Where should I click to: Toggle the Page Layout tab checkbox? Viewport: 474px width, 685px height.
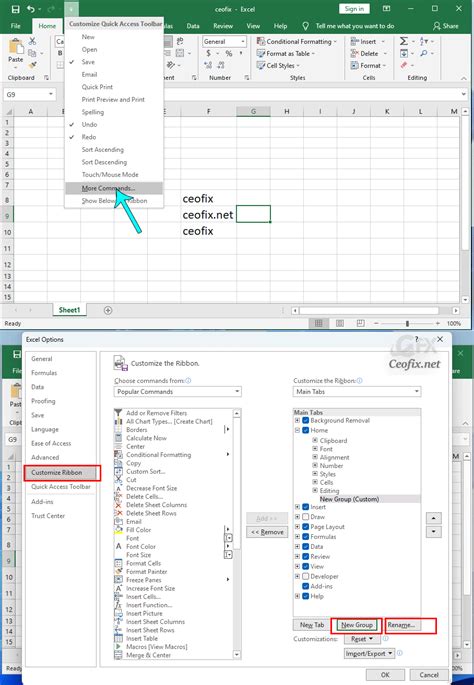click(x=305, y=527)
